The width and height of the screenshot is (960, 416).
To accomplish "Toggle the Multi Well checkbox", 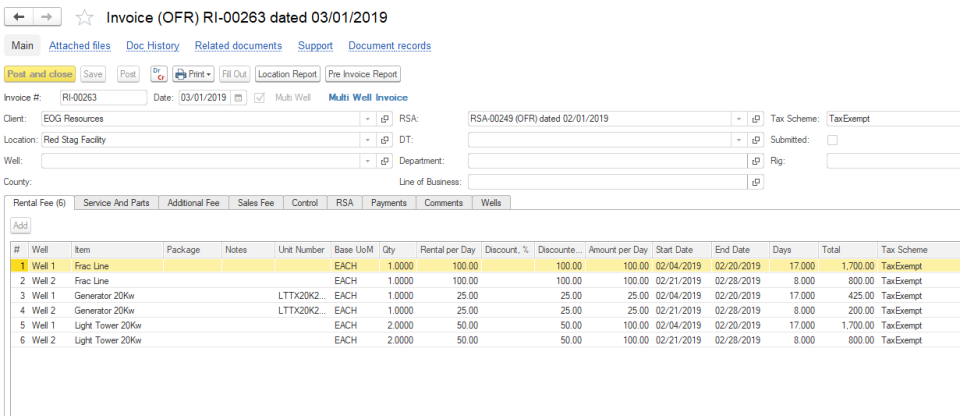I will [x=261, y=98].
